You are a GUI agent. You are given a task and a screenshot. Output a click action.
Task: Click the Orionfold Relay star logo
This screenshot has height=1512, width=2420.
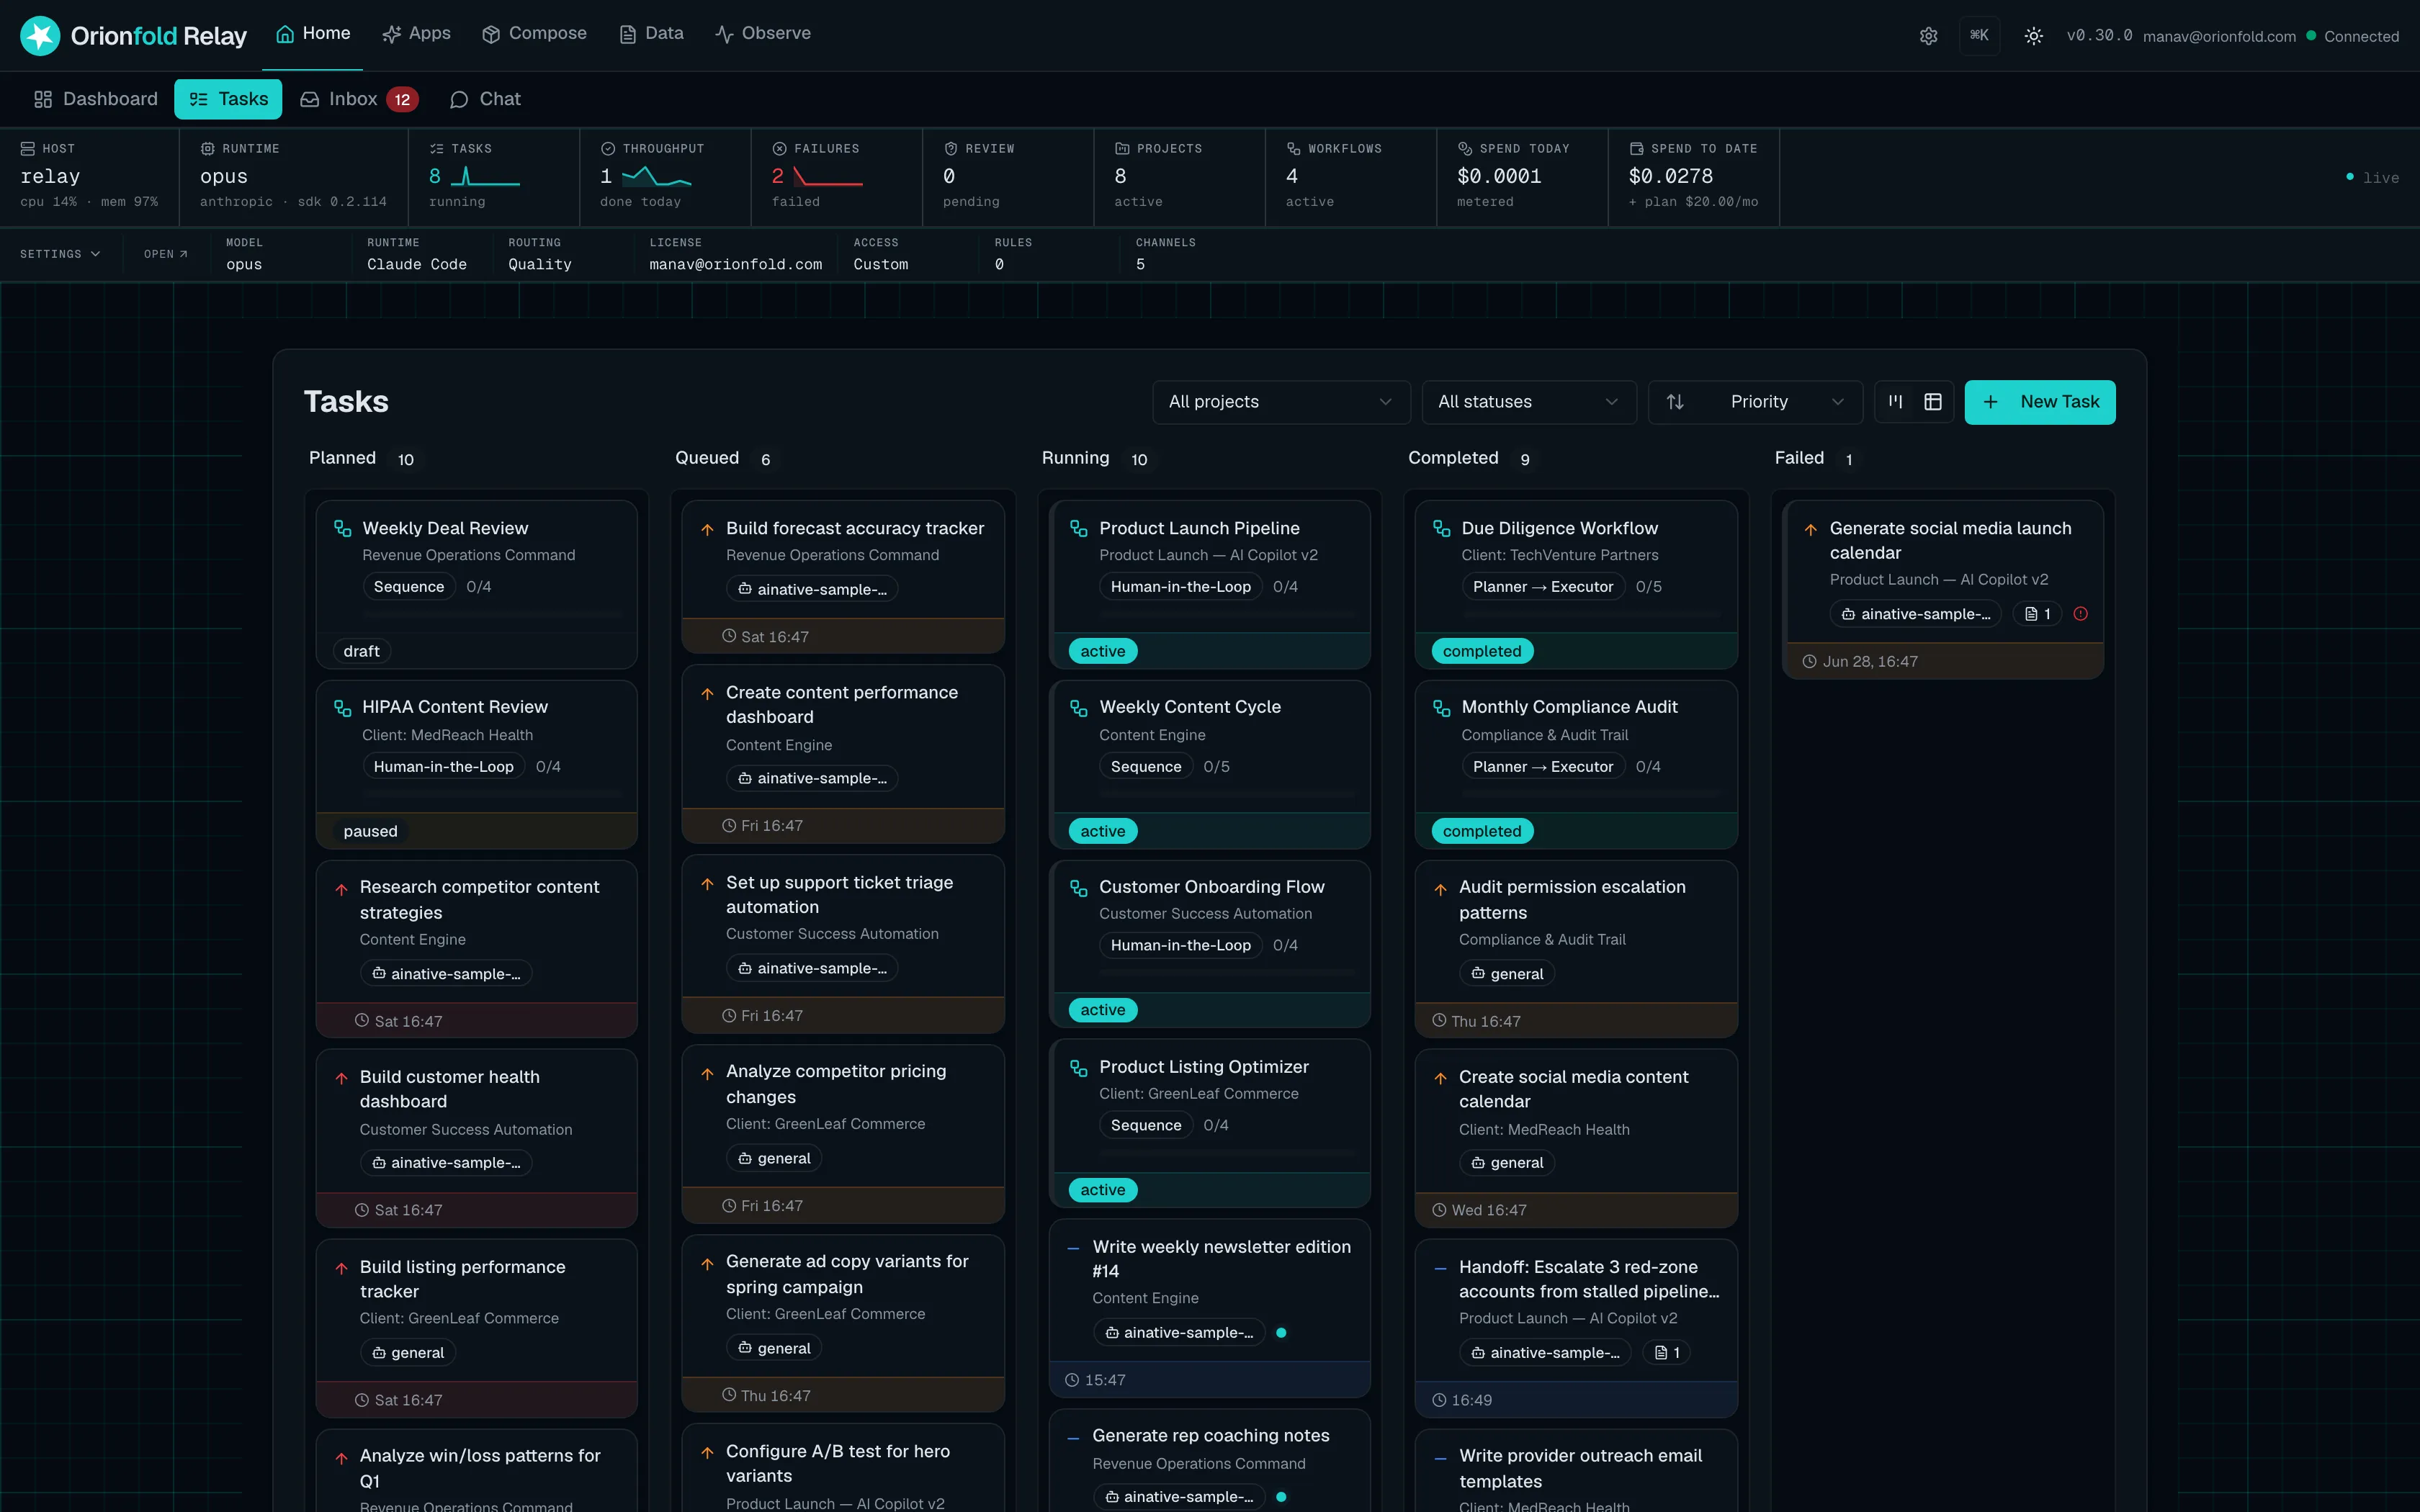tap(40, 36)
